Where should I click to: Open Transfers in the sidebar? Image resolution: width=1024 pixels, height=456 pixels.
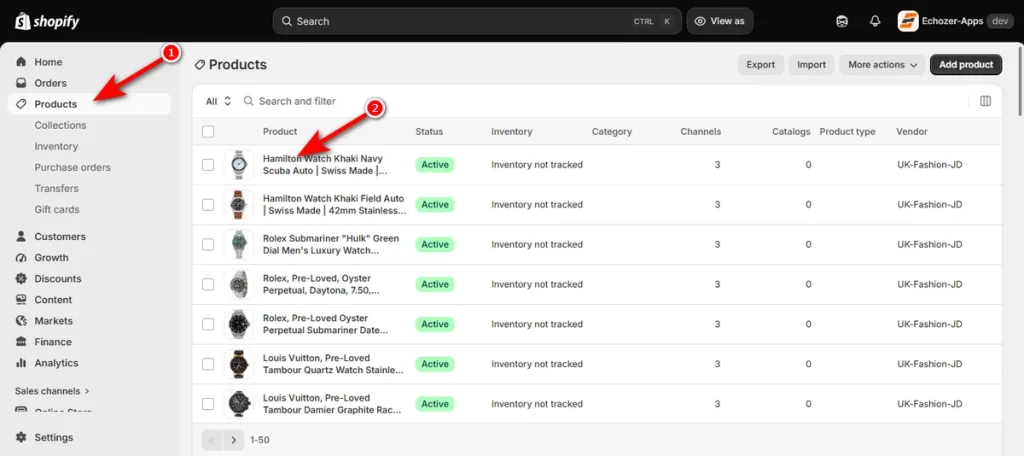tap(56, 188)
